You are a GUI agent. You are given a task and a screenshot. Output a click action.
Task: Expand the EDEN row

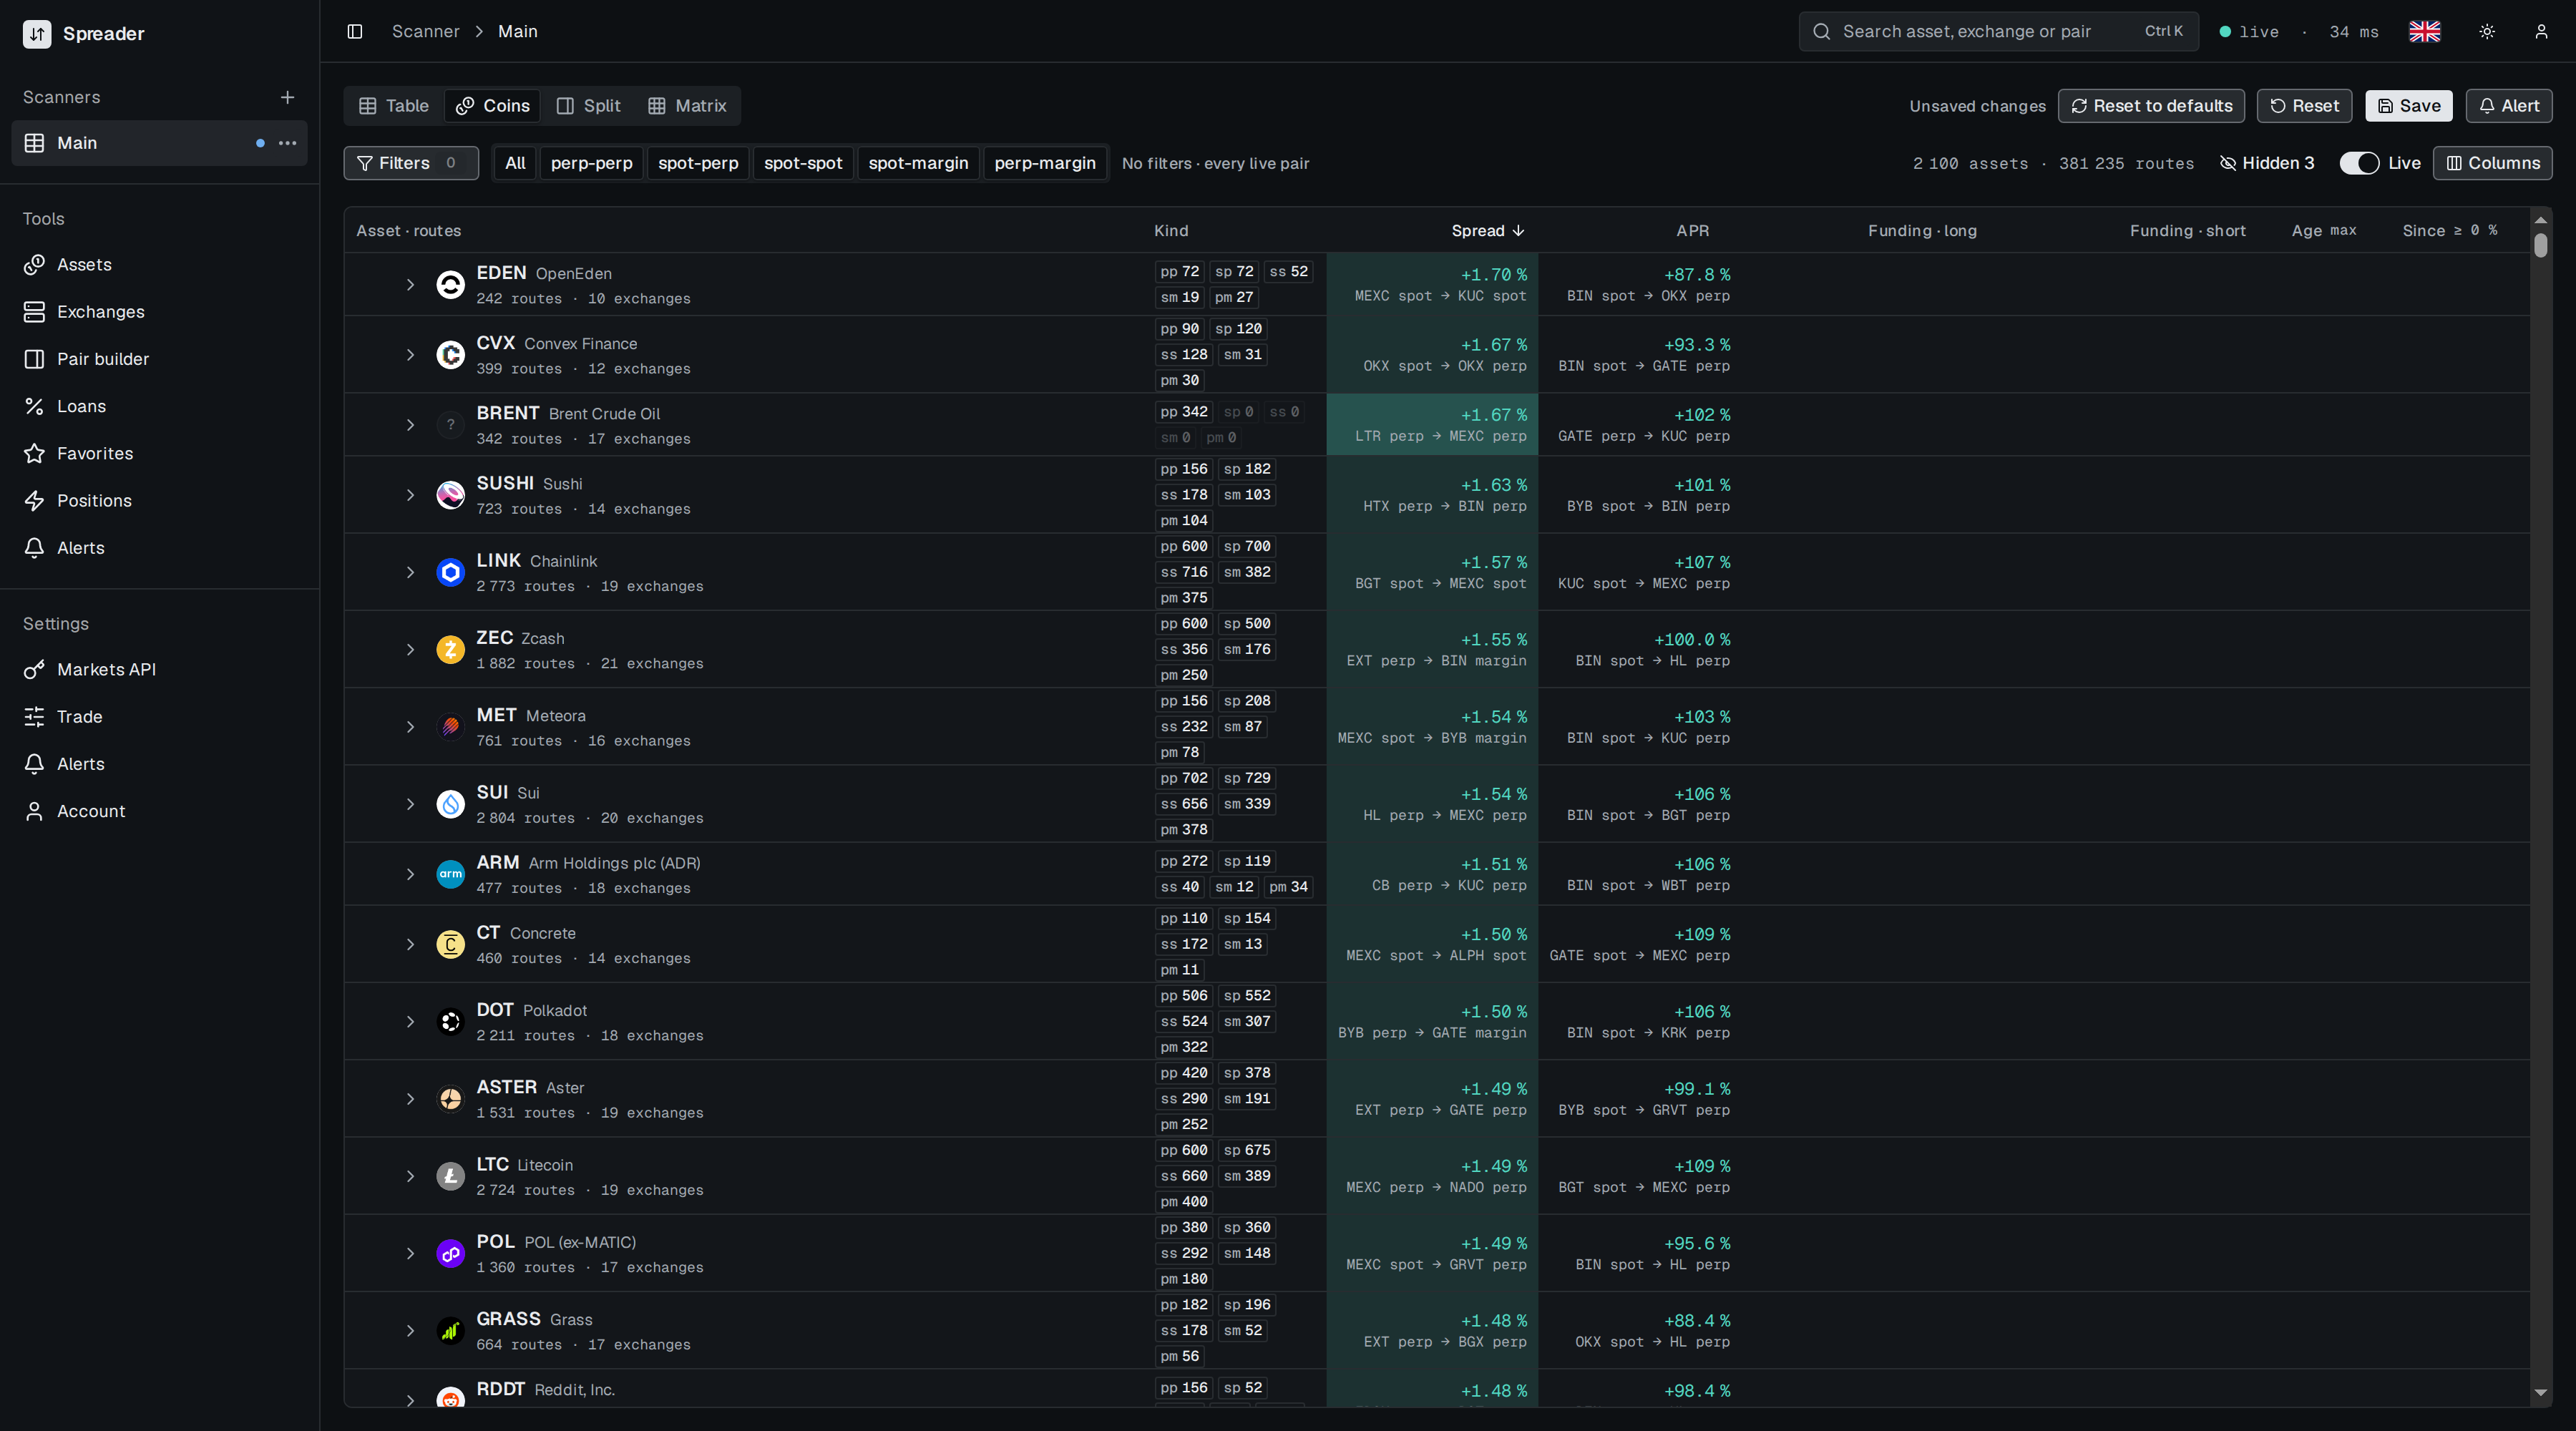[x=410, y=285]
